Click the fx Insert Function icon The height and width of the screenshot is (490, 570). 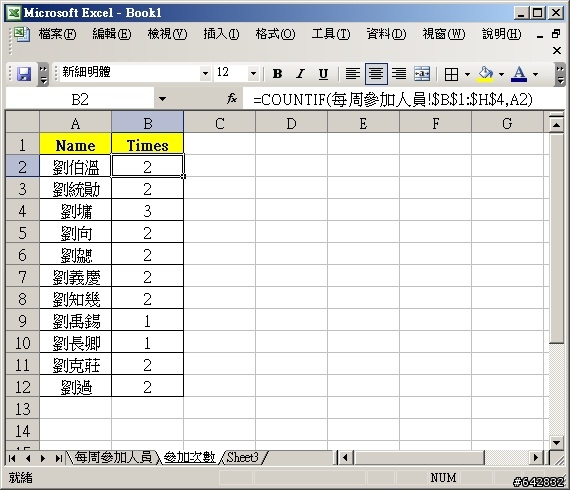tap(232, 99)
